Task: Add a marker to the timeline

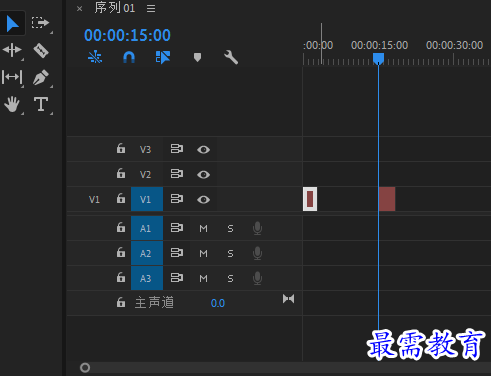Action: click(197, 57)
